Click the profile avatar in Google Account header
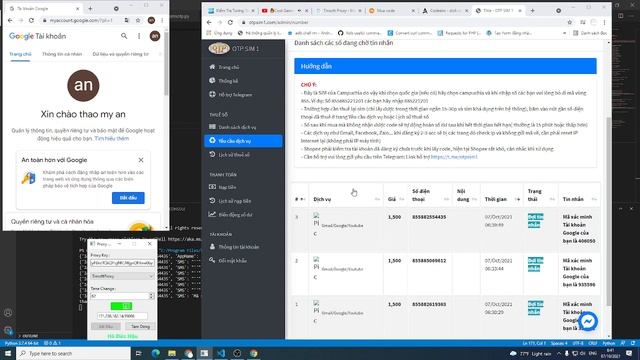The image size is (640, 360). 155,36
